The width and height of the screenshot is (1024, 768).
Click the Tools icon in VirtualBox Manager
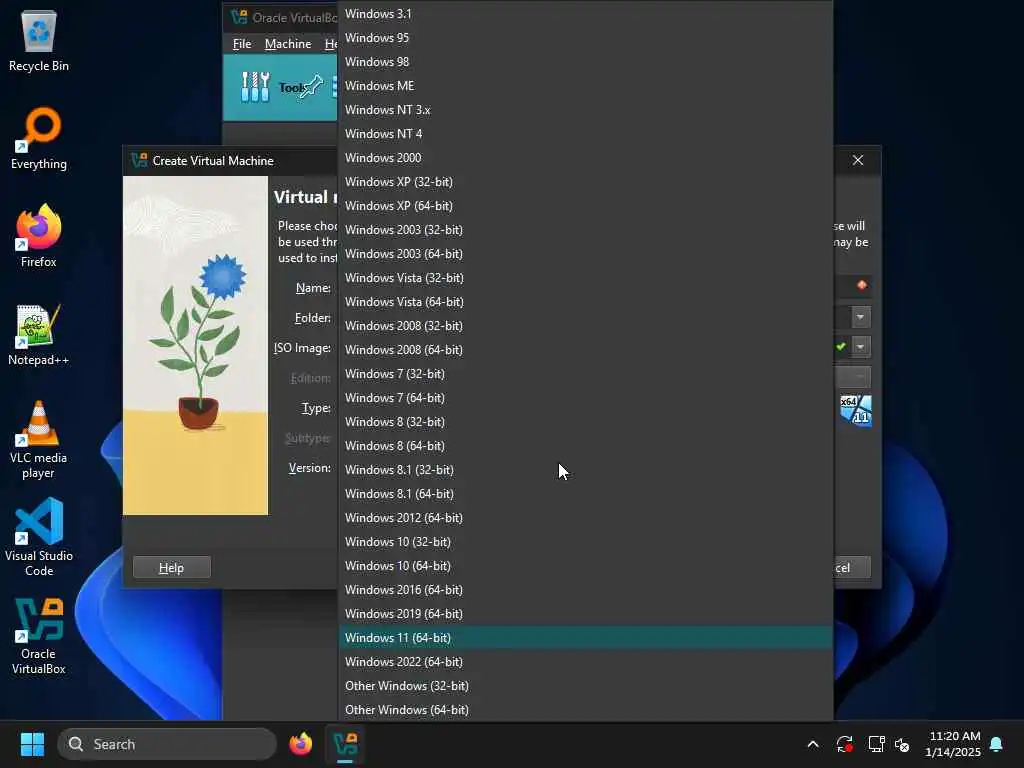pos(255,87)
